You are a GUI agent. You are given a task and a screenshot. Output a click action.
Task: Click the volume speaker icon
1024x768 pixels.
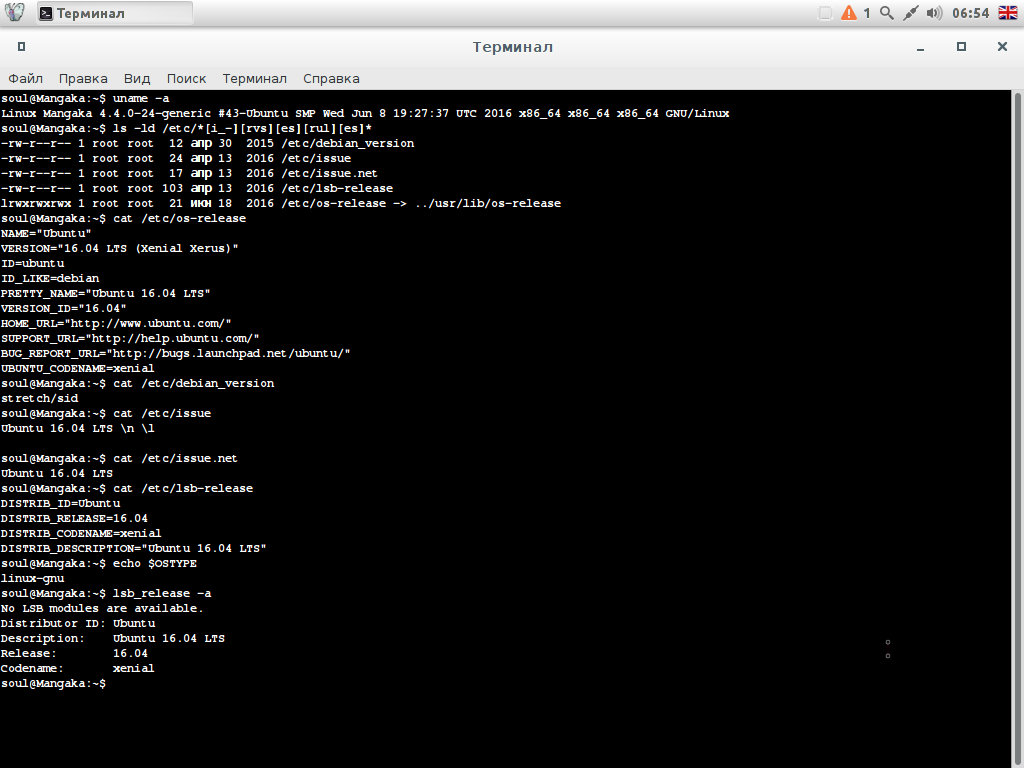[x=935, y=13]
